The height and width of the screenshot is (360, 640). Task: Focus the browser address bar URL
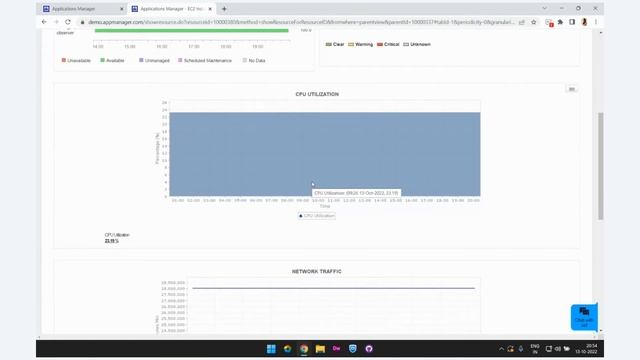[x=301, y=22]
